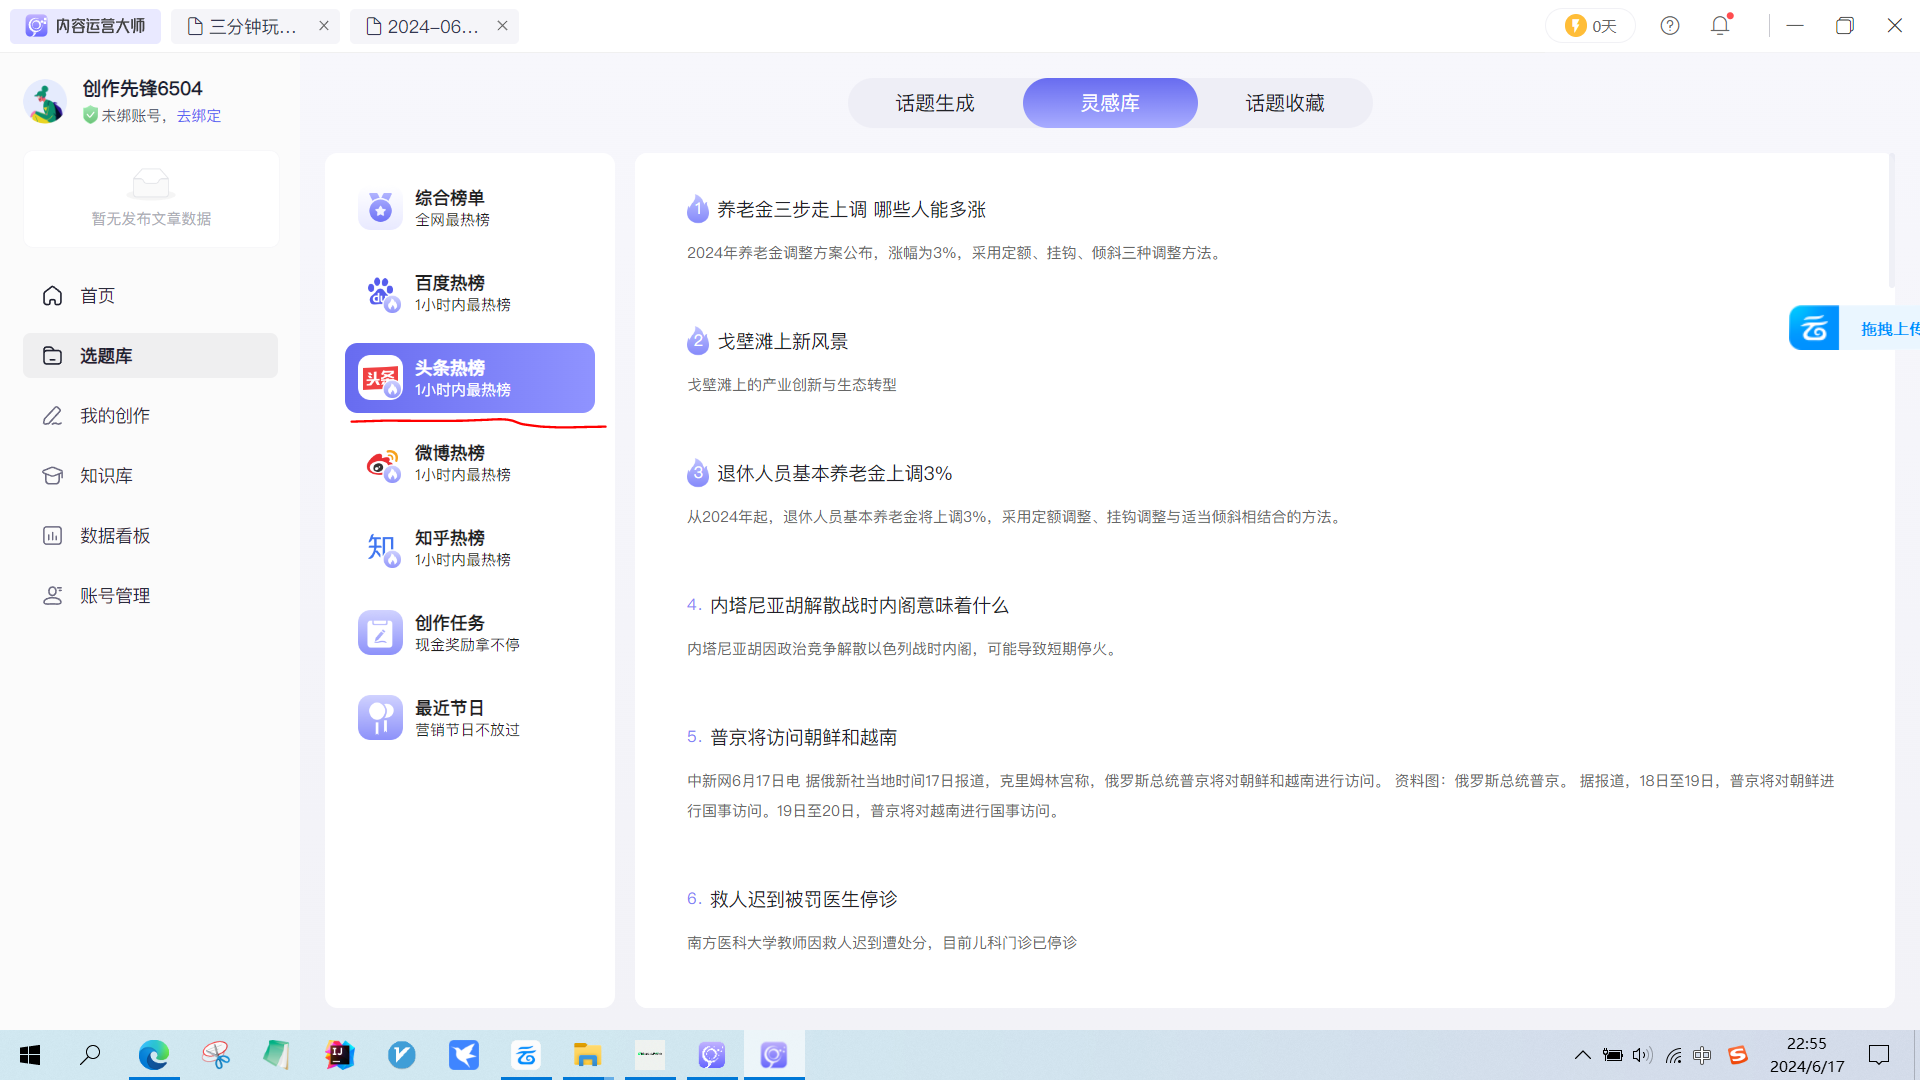Click the 去绑定 binding link
Image resolution: width=1920 pixels, height=1080 pixels.
[x=198, y=115]
